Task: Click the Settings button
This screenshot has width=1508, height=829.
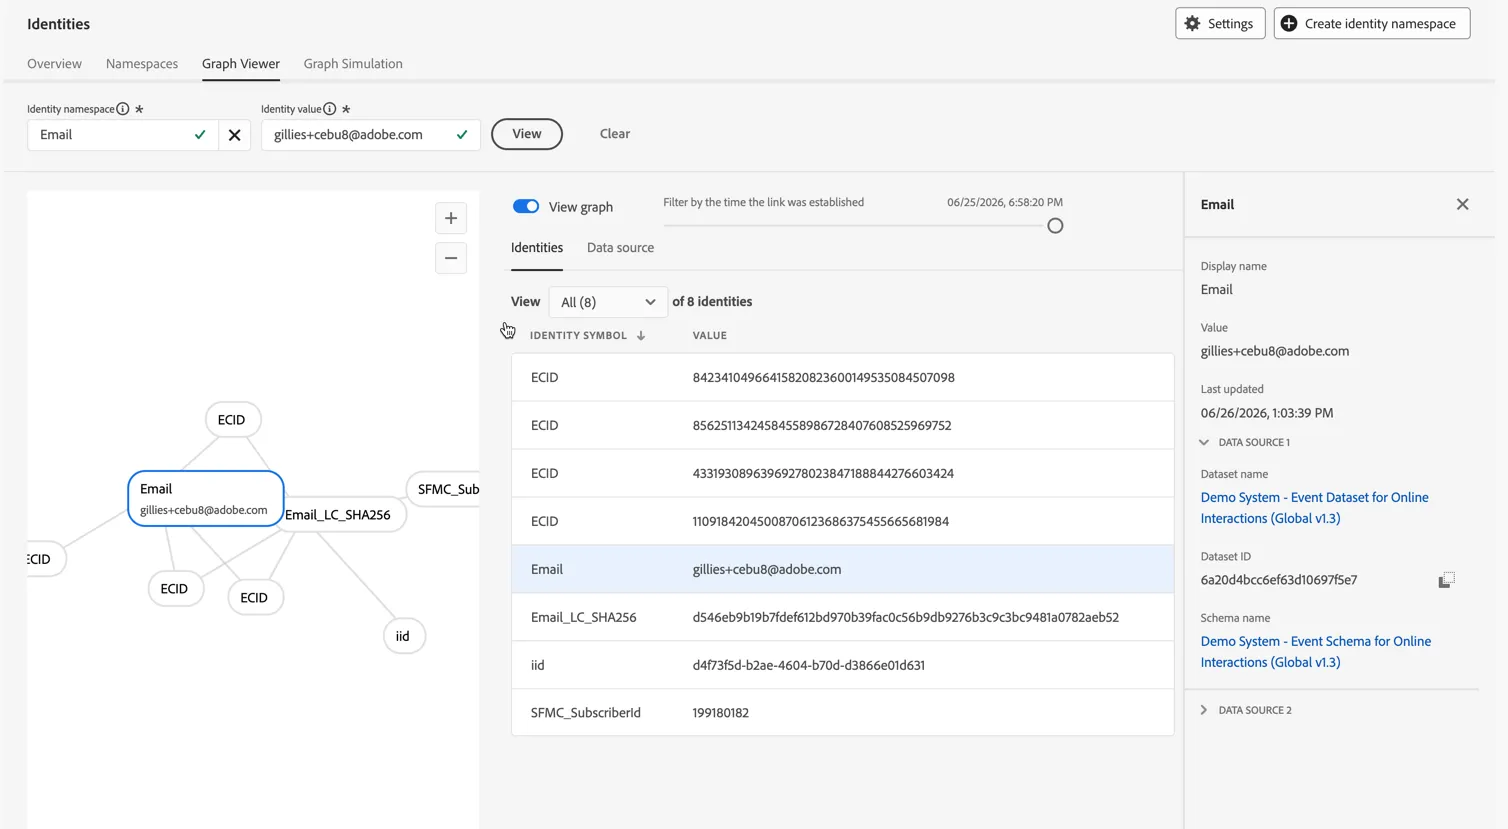Action: pos(1220,23)
